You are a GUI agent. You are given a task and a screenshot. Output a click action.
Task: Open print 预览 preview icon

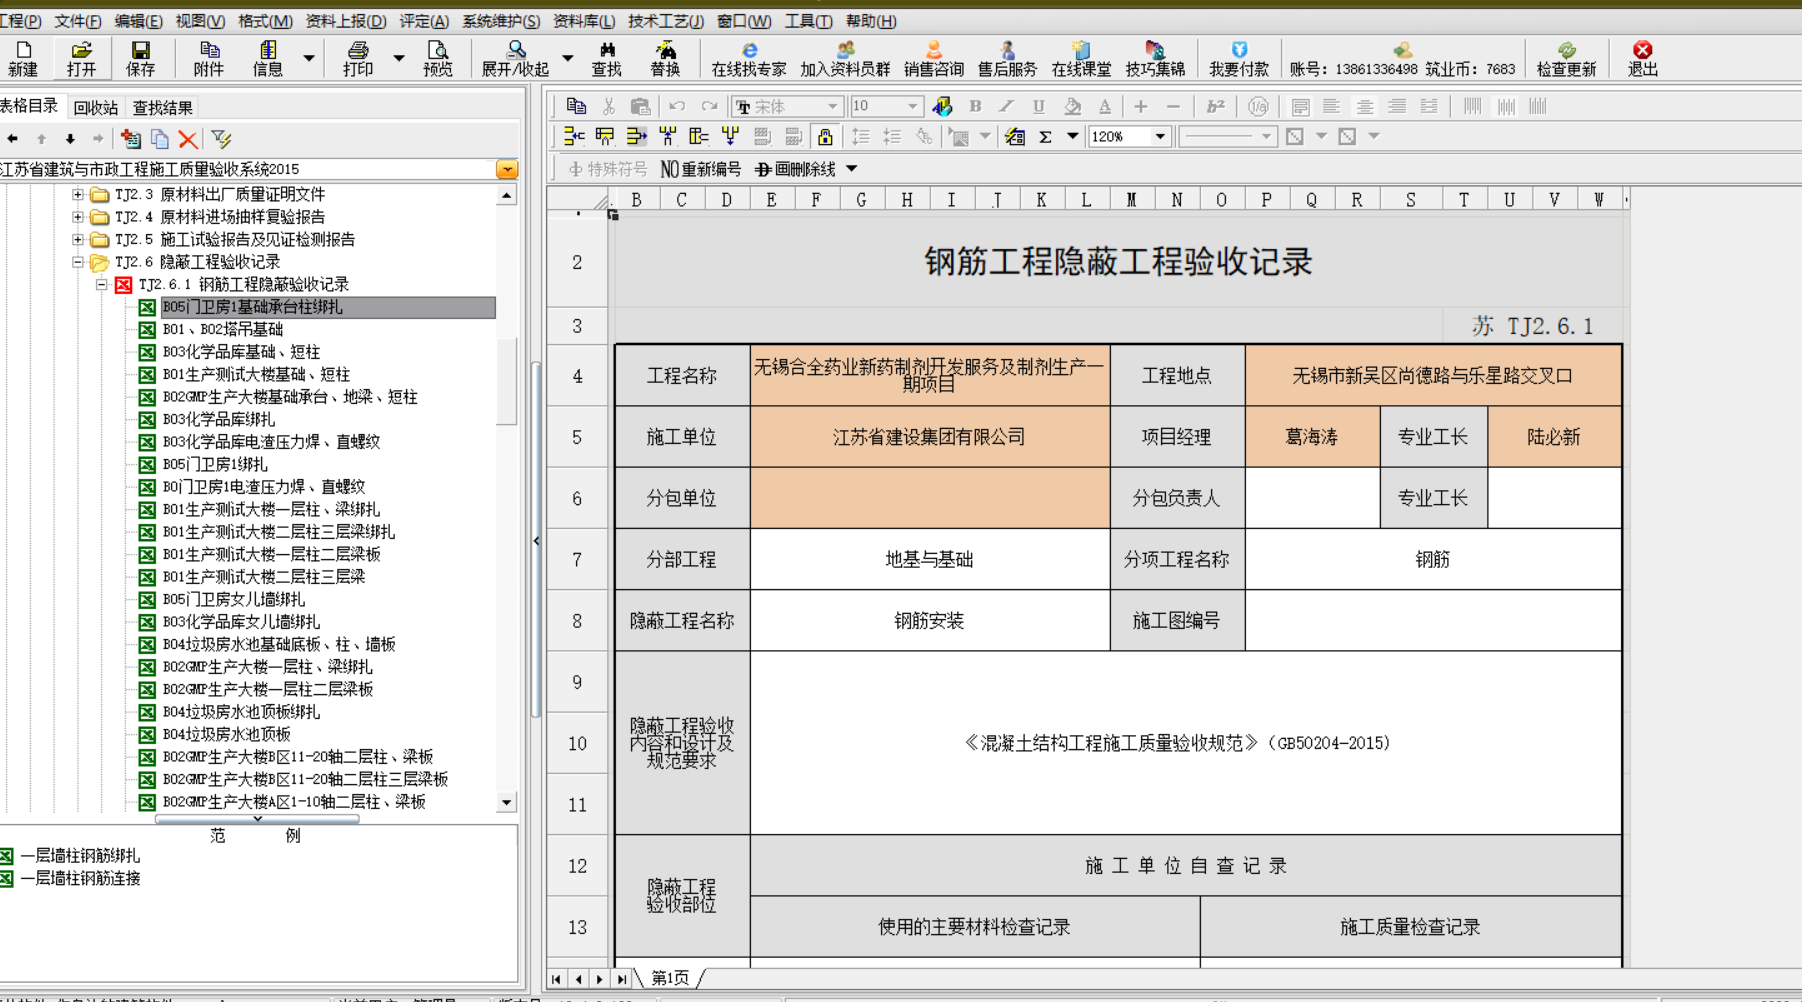[437, 59]
